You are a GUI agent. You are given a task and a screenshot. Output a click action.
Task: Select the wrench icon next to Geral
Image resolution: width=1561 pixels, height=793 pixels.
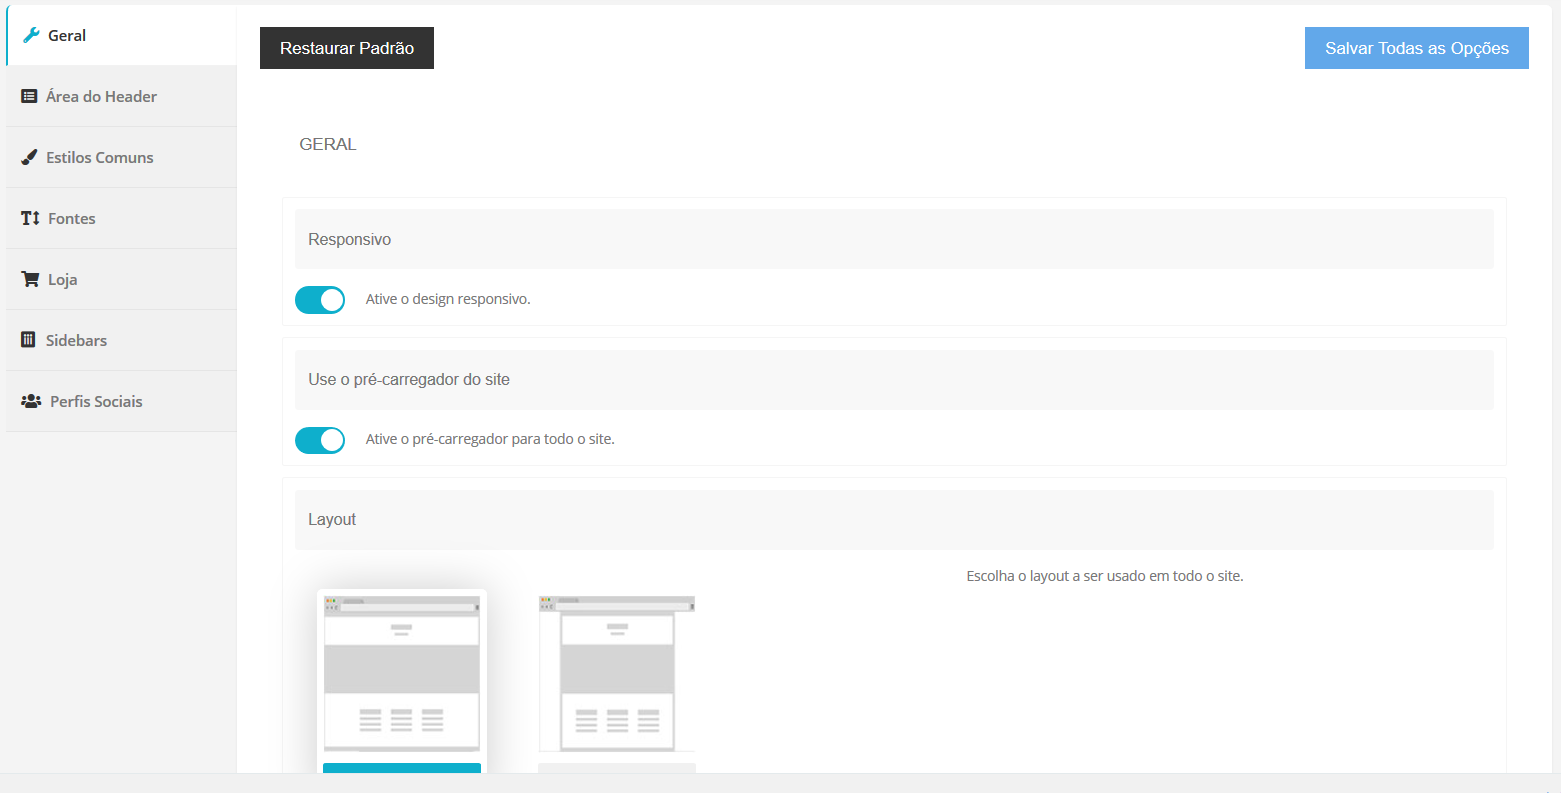(31, 35)
